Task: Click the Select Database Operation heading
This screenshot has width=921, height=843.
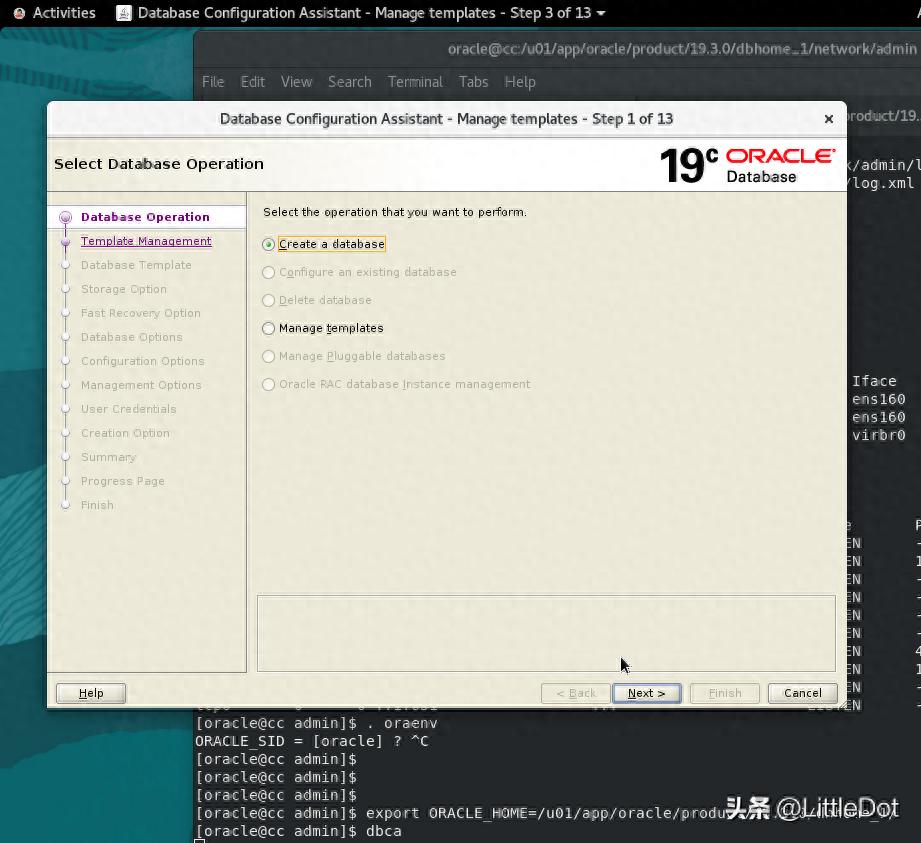Action: tap(159, 164)
